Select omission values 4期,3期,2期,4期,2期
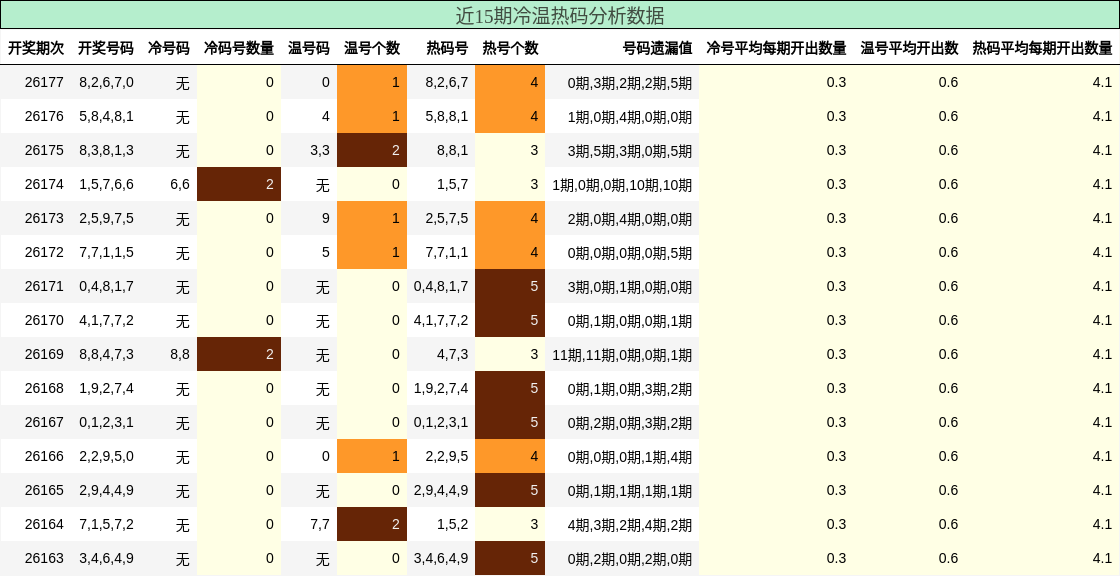This screenshot has width=1120, height=576. coord(630,525)
